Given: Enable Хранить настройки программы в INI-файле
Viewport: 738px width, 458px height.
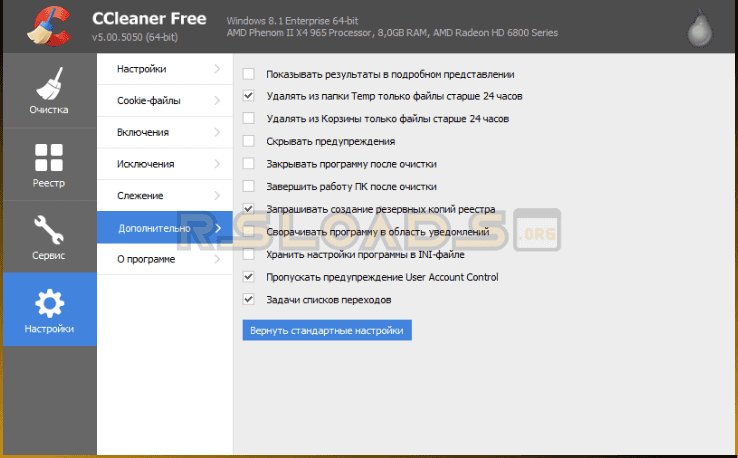Looking at the screenshot, I should (249, 254).
